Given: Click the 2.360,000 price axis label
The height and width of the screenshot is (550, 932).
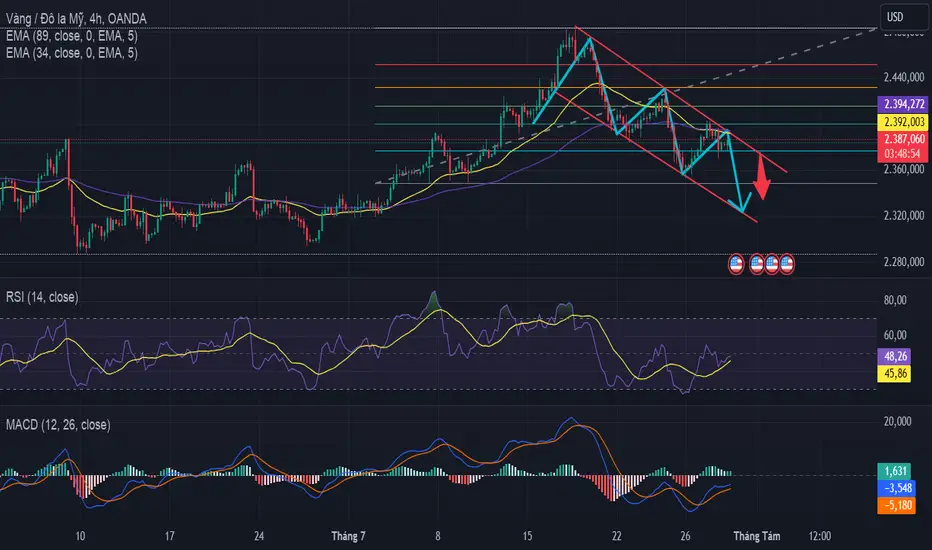Looking at the screenshot, I should [903, 169].
